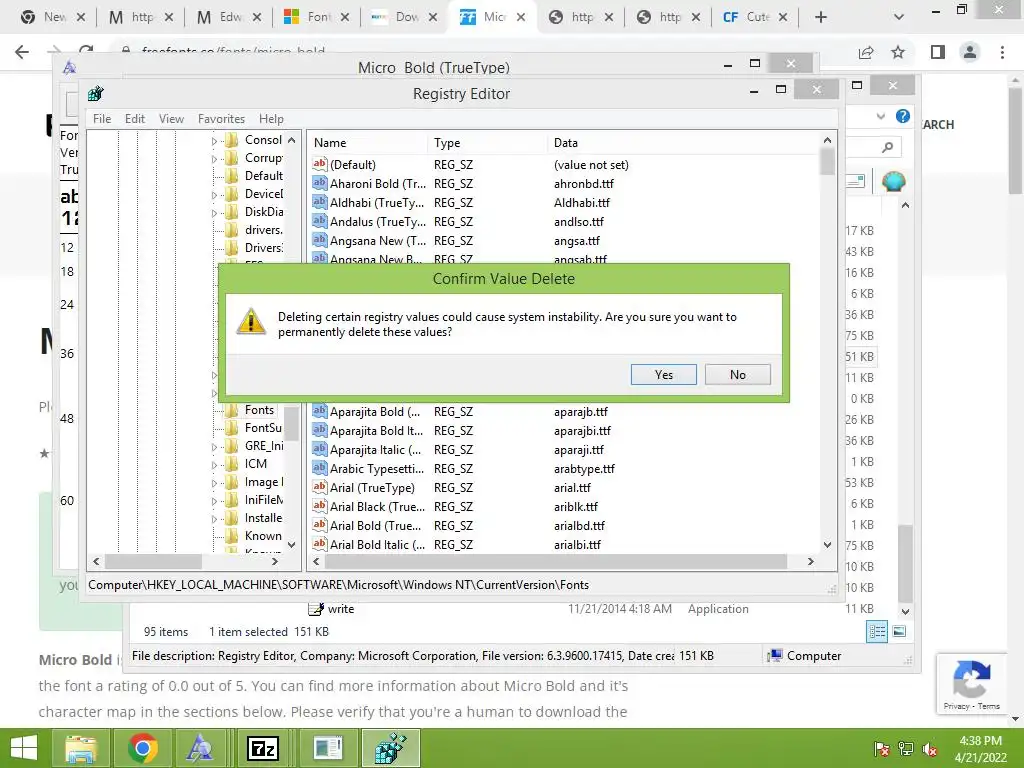Expand the DiskDia registry key
This screenshot has height=768, width=1024.
pos(214,213)
